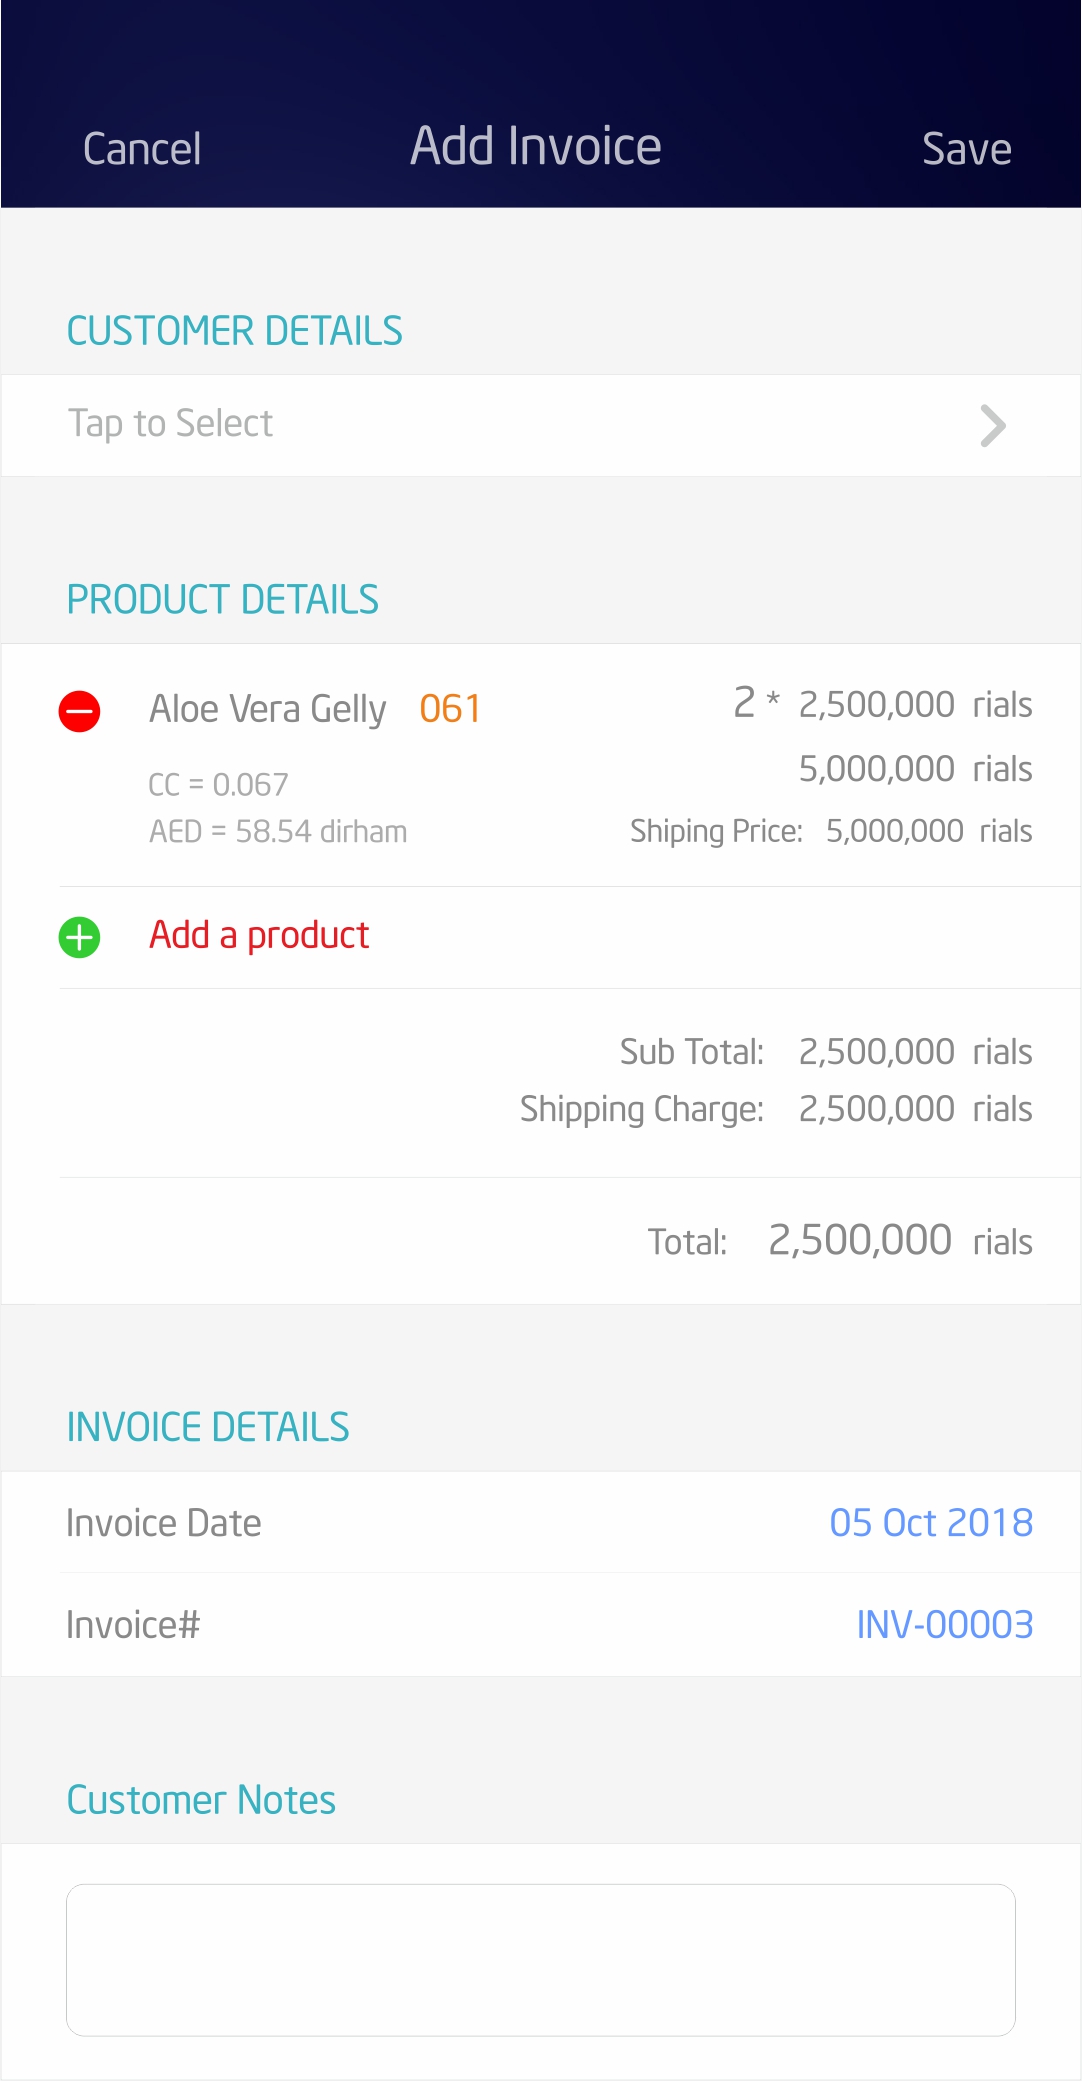Focus the Customer Notes text box
The width and height of the screenshot is (1082, 2081).
coord(541,1960)
